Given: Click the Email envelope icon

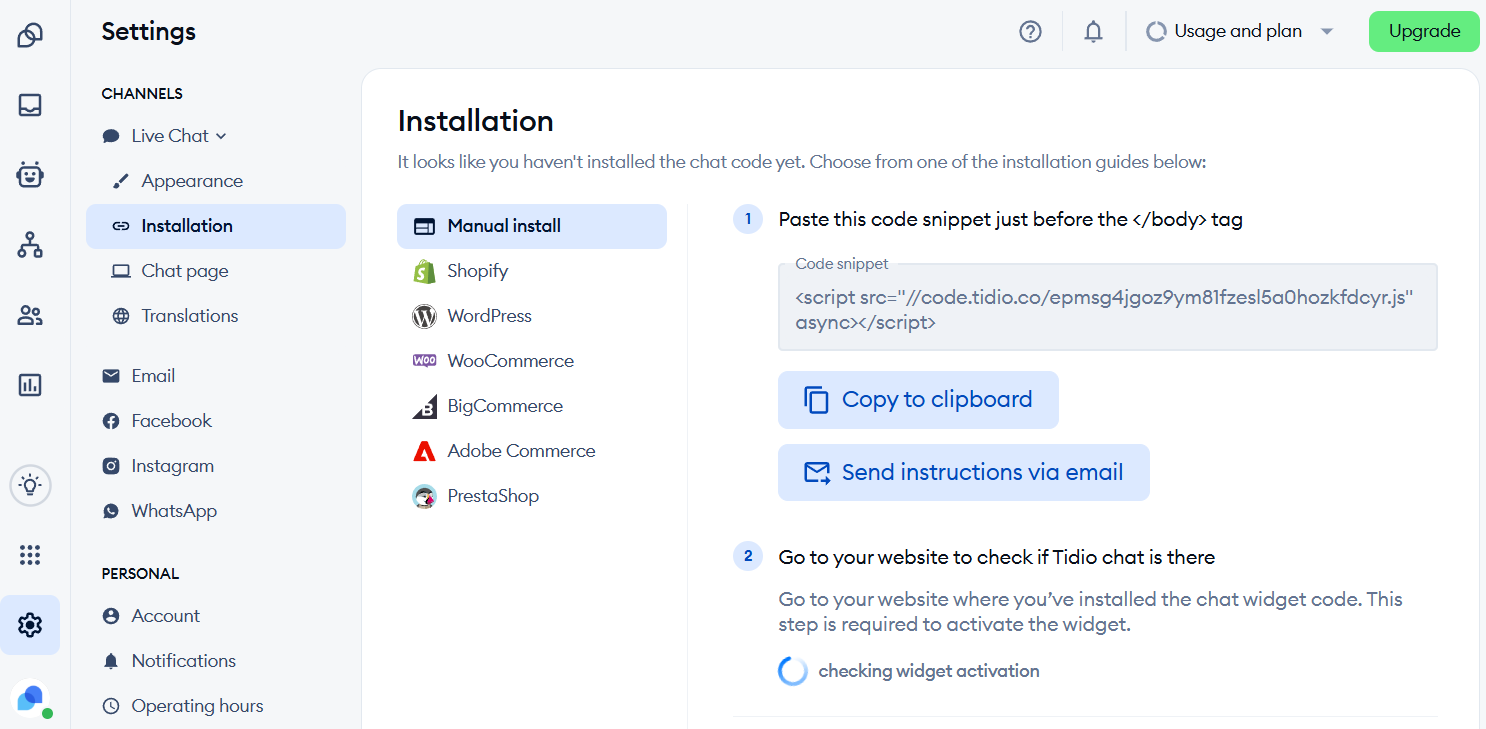Looking at the screenshot, I should click(x=111, y=376).
